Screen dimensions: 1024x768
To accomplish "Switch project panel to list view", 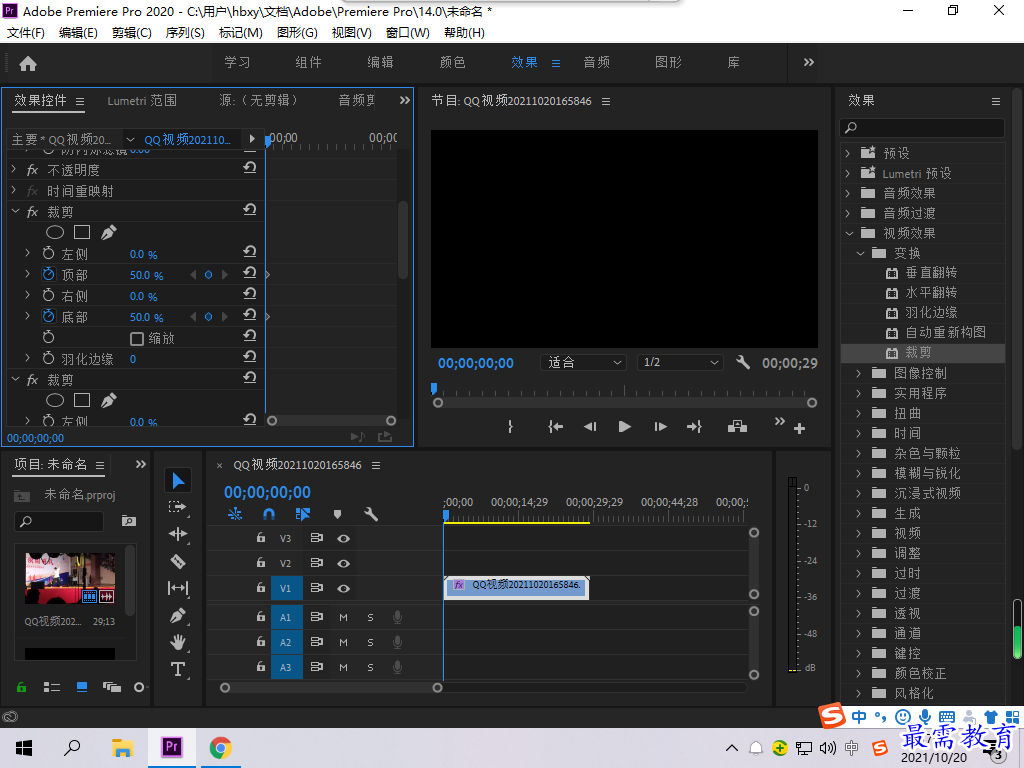I will pyautogui.click(x=52, y=687).
